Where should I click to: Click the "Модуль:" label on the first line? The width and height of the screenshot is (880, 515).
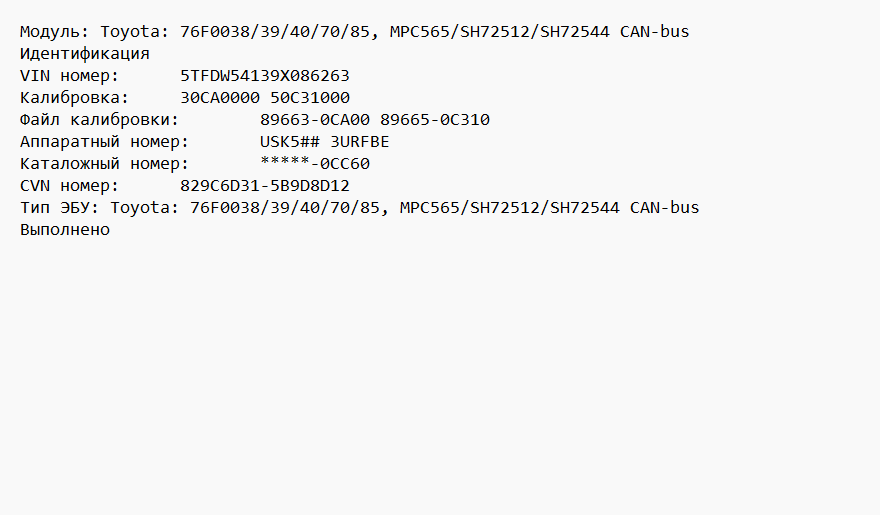54,32
